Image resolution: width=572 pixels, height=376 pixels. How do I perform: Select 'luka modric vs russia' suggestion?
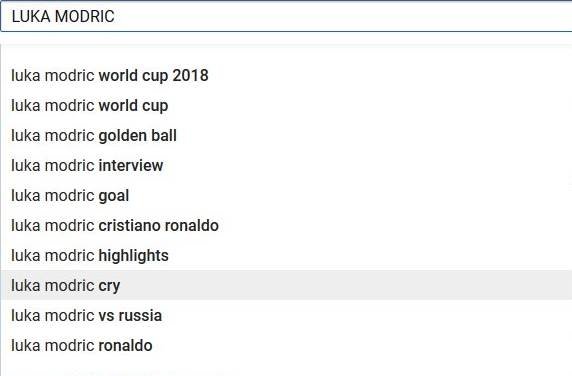point(286,315)
